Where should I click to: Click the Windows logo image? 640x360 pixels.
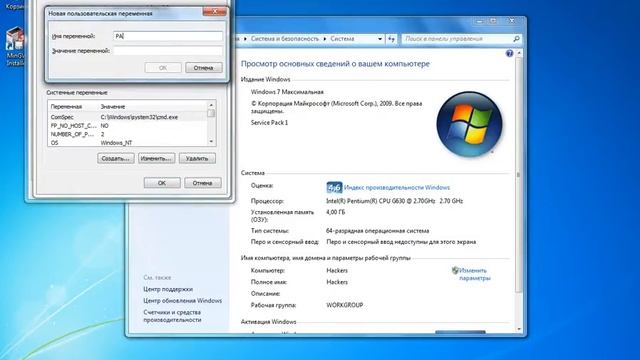(469, 124)
